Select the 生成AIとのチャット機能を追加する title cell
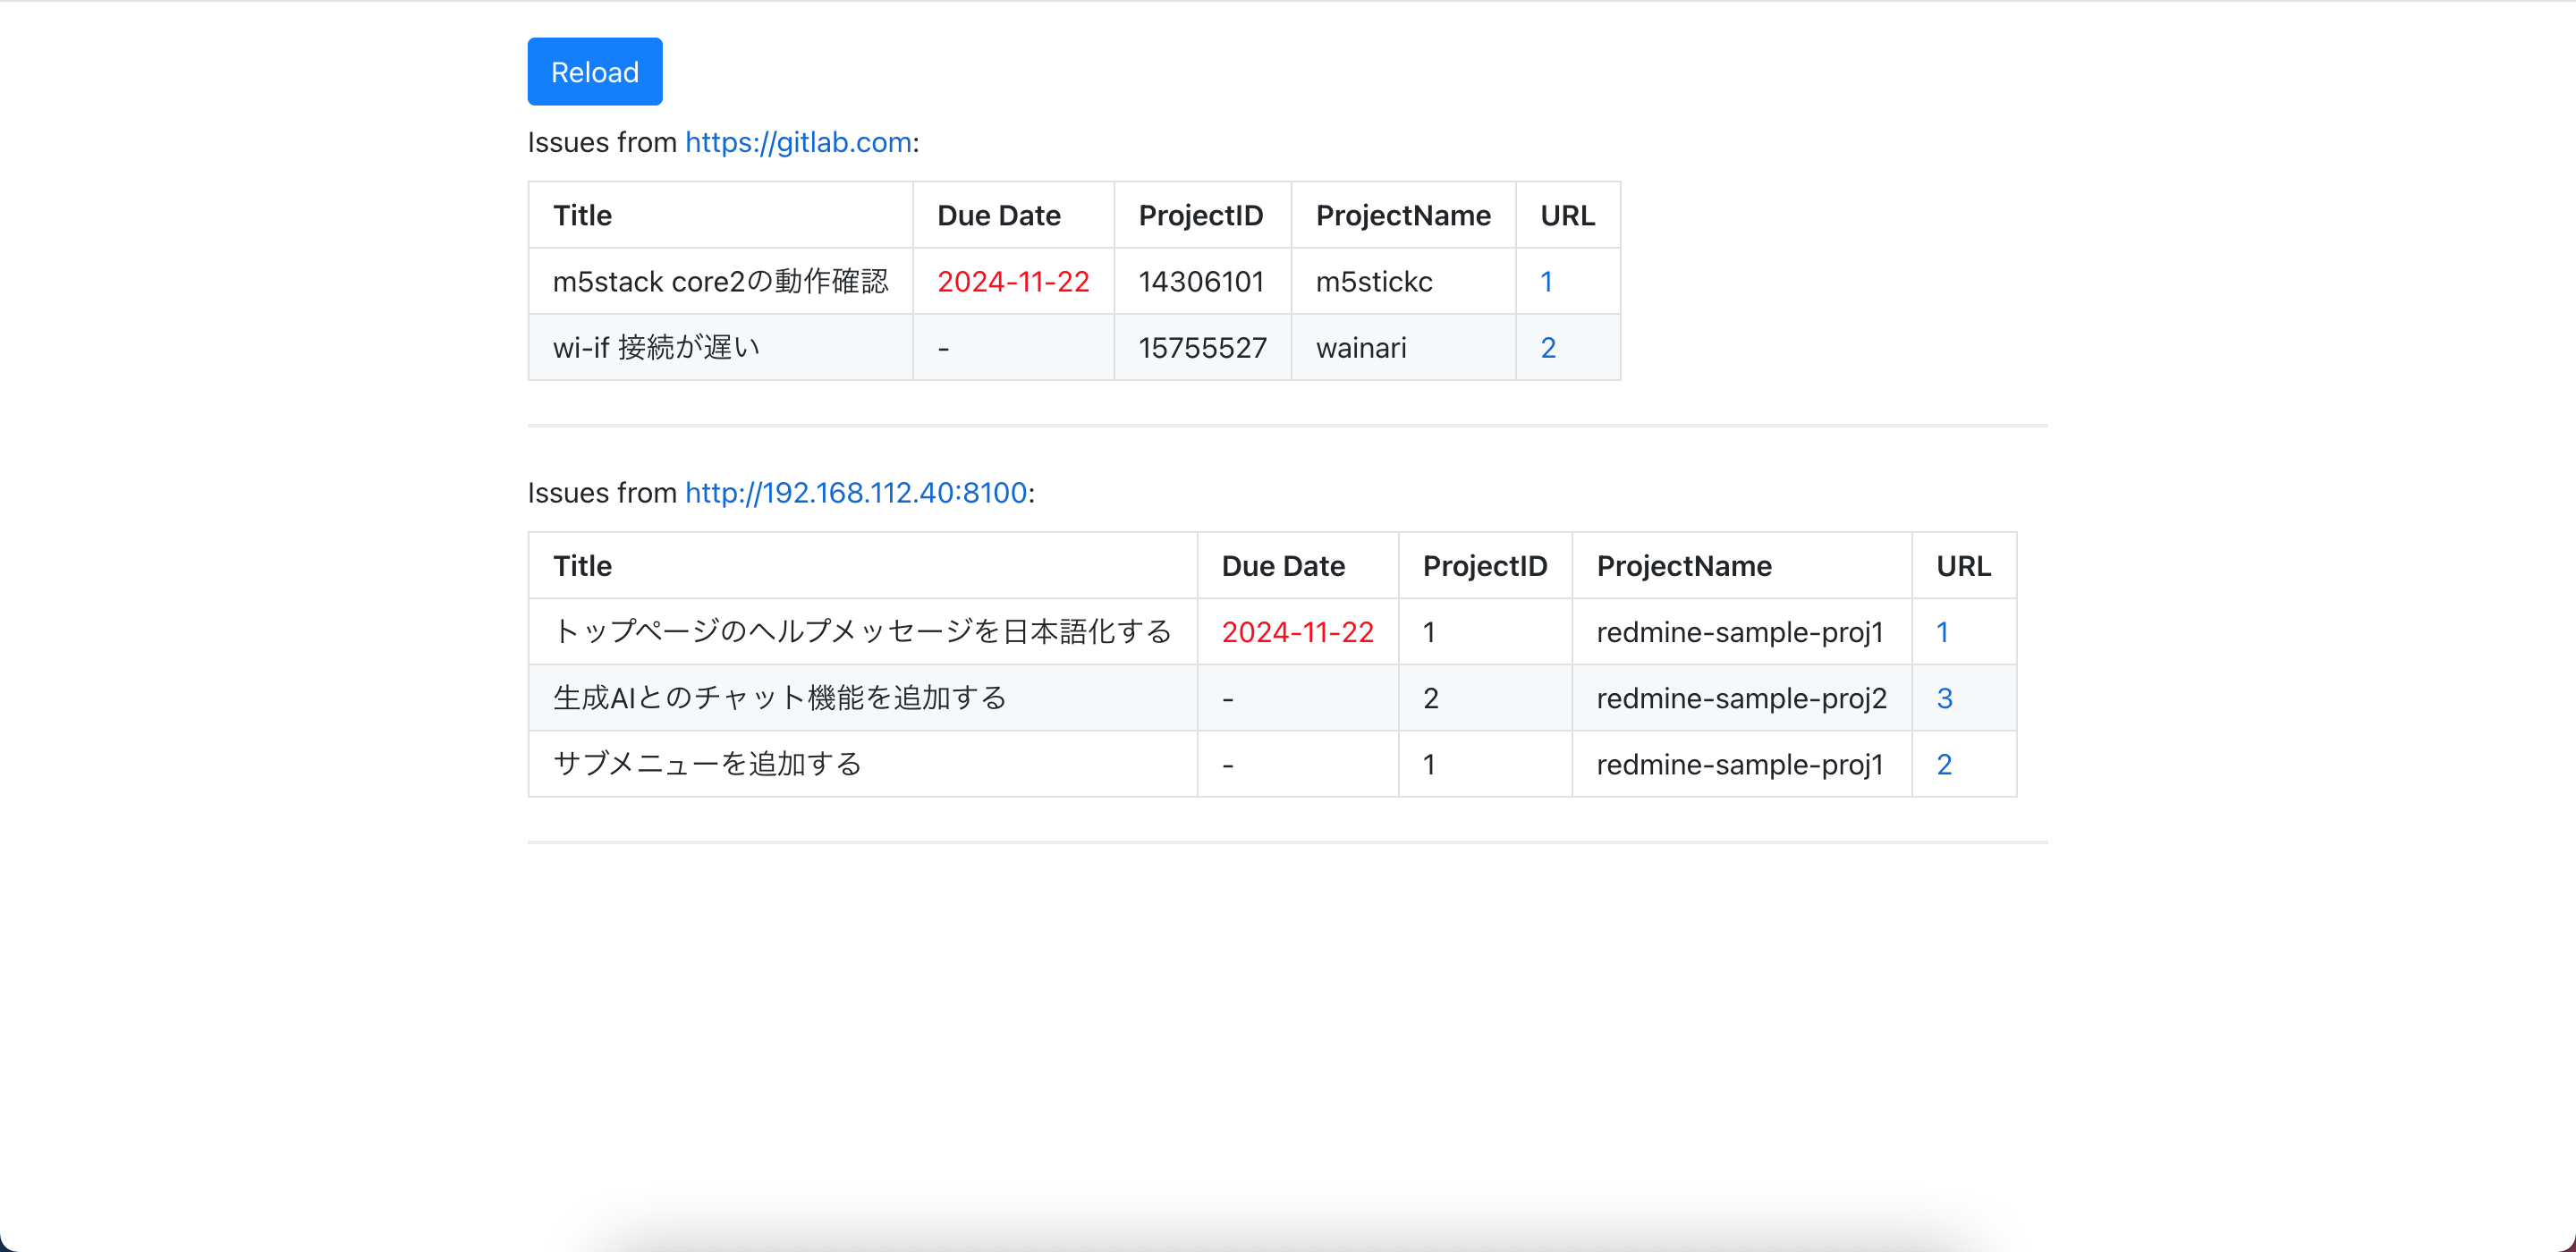Screen dimensions: 2576x1252 (779, 698)
